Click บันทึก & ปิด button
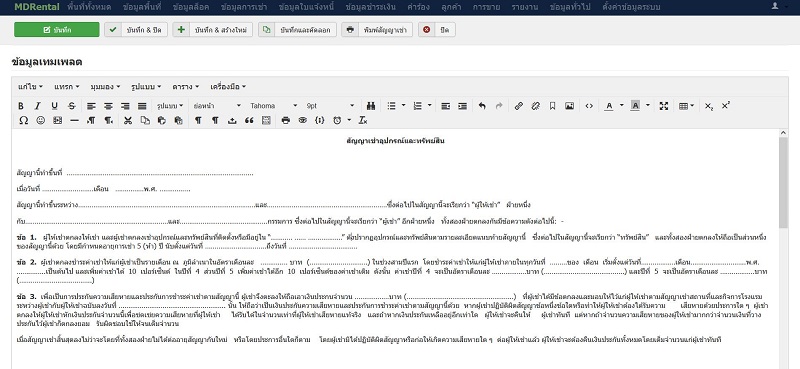This screenshot has width=800, height=369. tap(136, 30)
